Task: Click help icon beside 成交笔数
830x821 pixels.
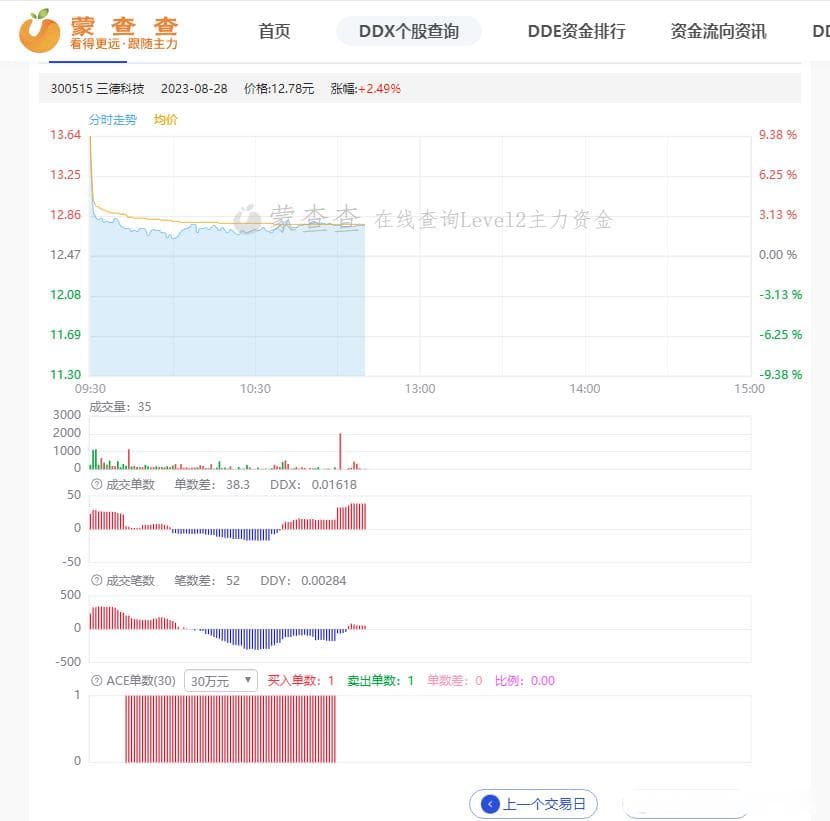Action: (96, 580)
